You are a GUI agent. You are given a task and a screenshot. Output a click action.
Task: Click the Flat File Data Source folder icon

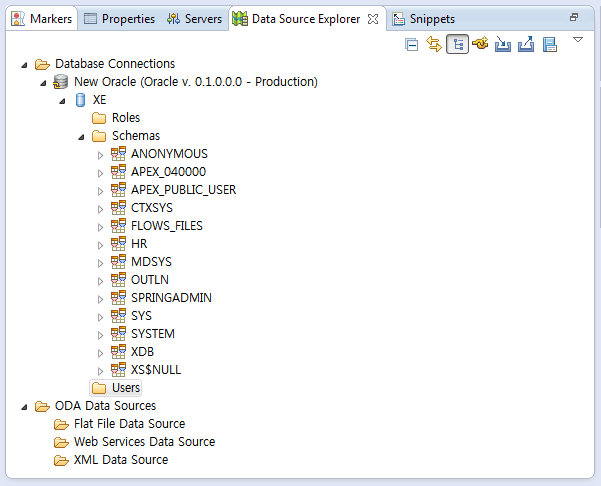61,424
